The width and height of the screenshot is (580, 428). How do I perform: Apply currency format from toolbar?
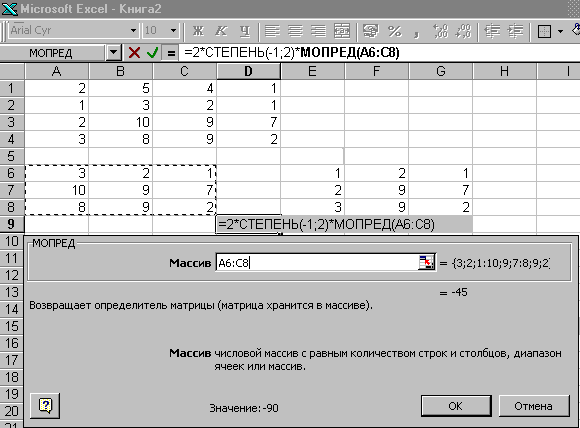click(371, 31)
